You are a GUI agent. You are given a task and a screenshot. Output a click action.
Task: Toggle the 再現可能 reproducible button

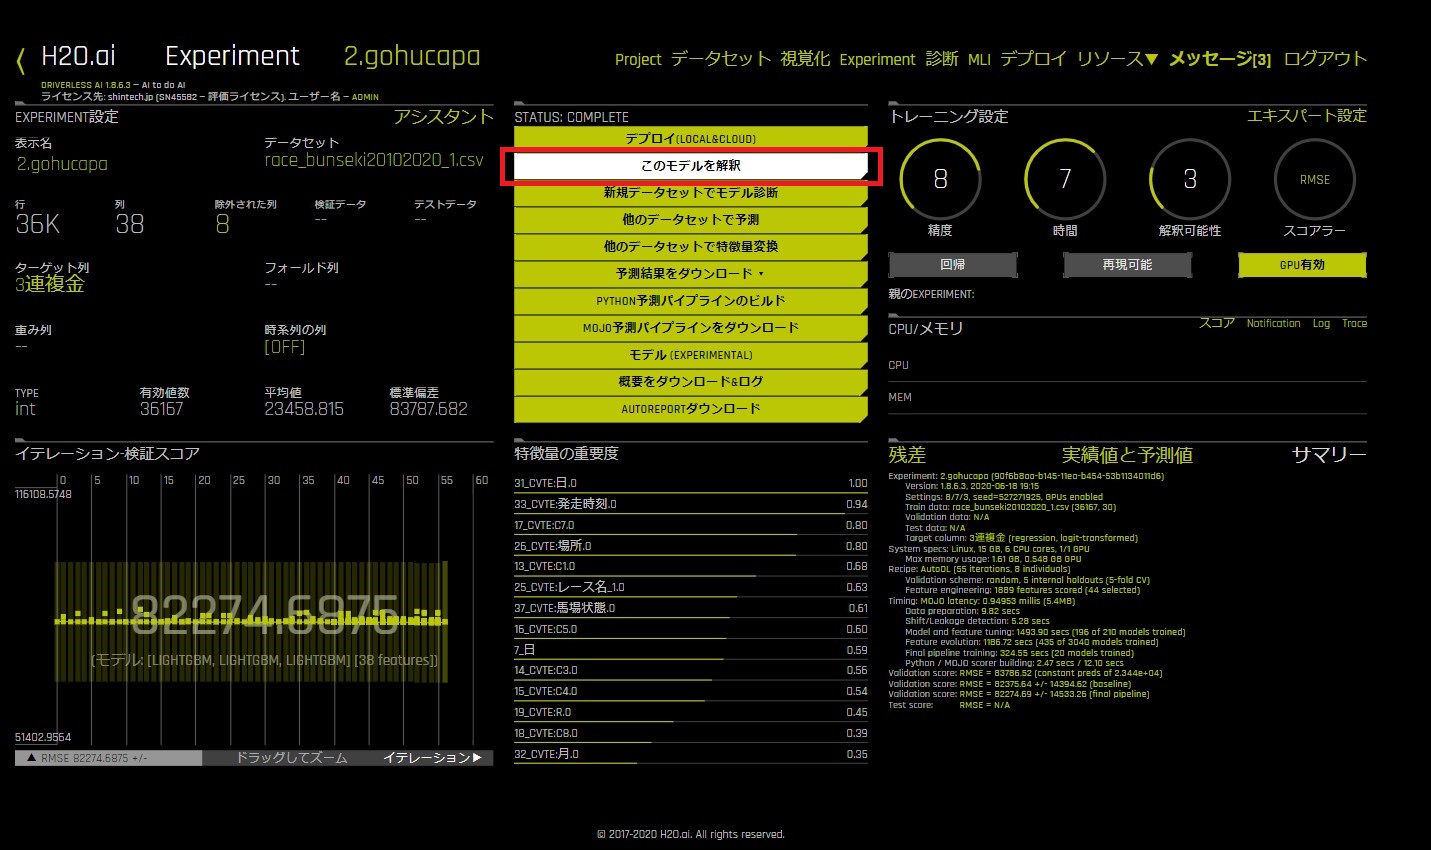(x=1127, y=265)
